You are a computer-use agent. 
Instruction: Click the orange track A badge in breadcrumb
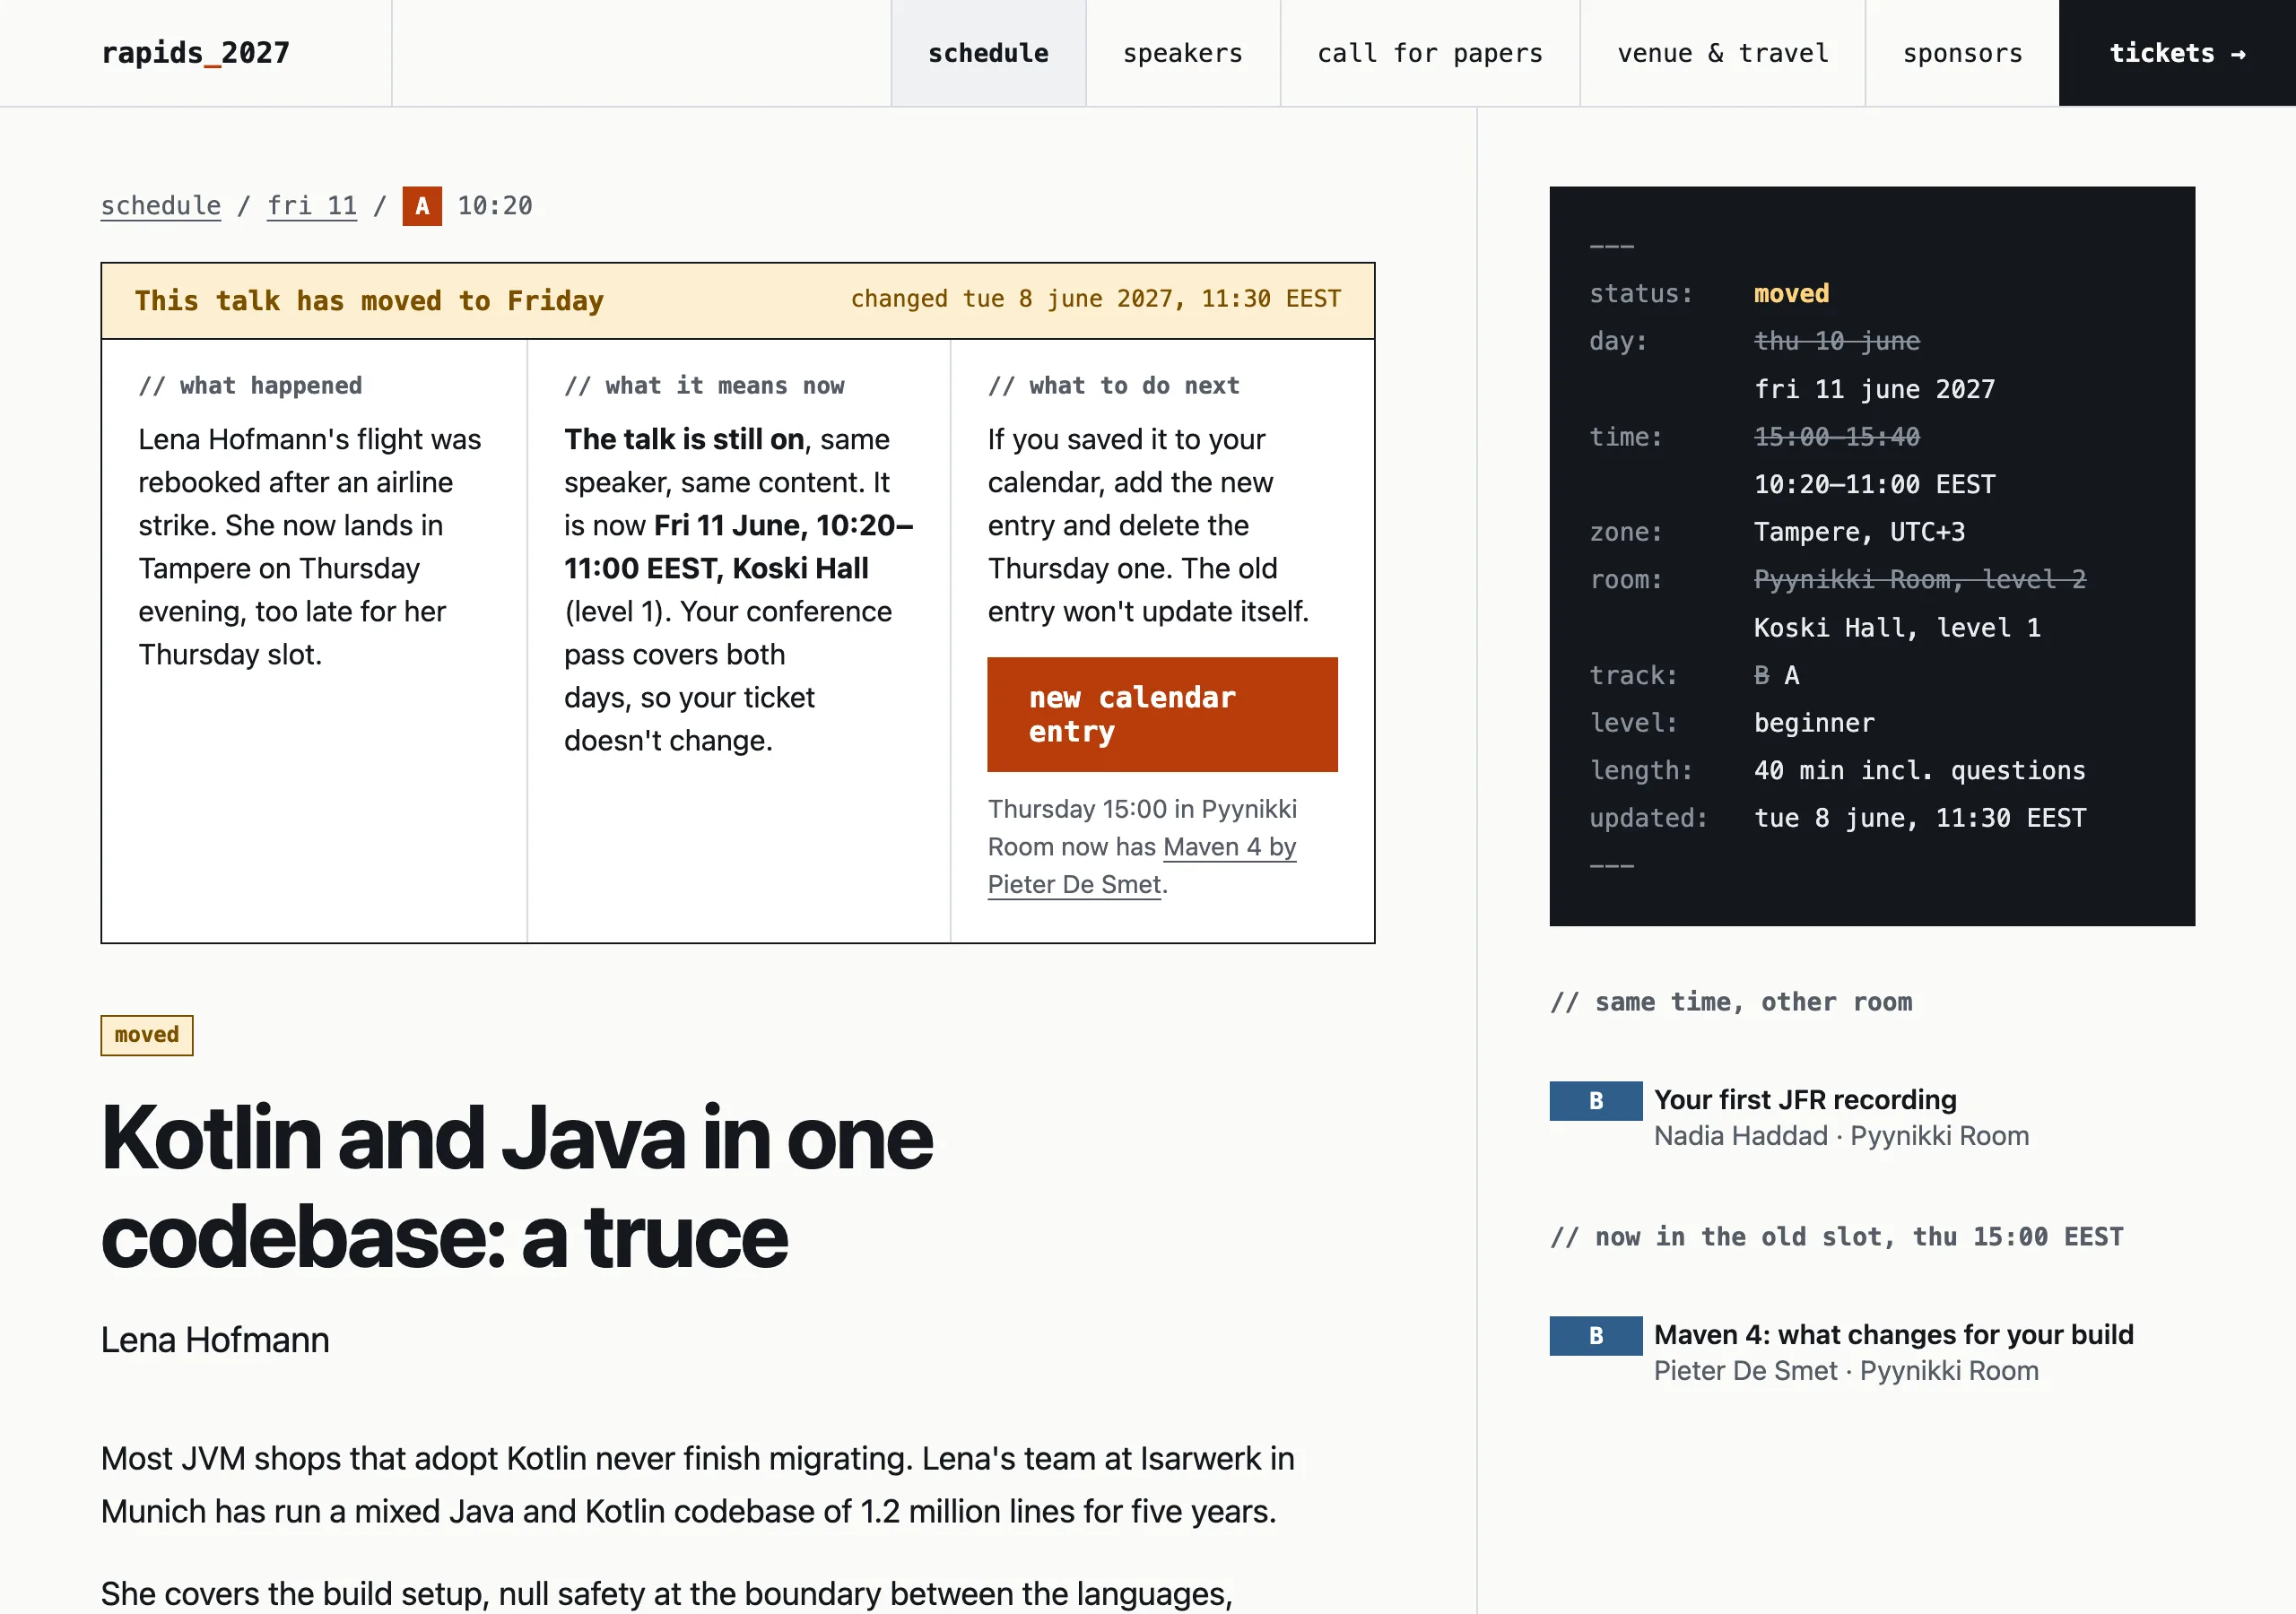[422, 206]
